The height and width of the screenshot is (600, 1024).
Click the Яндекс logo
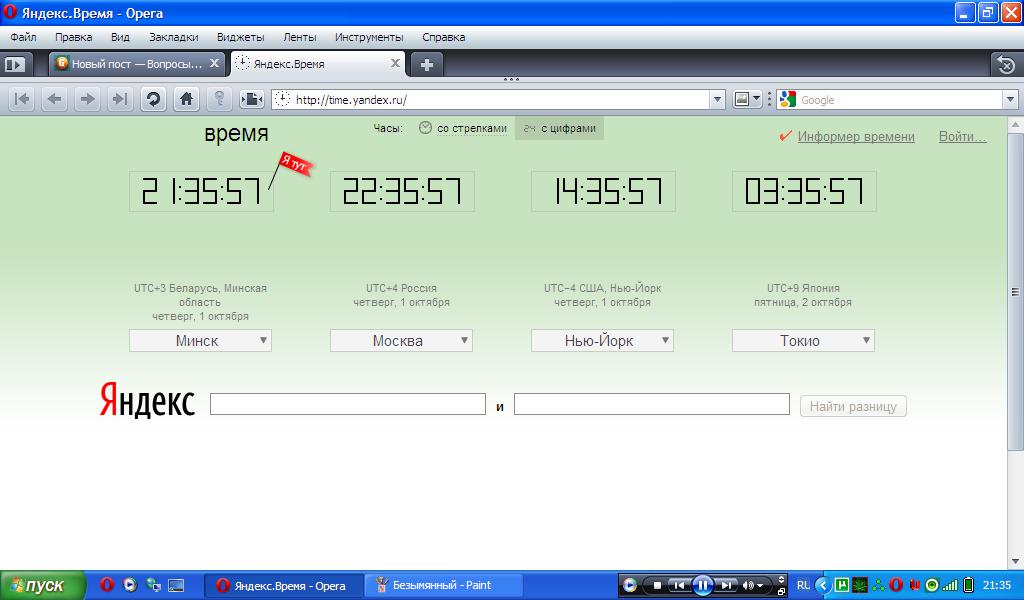coord(147,400)
